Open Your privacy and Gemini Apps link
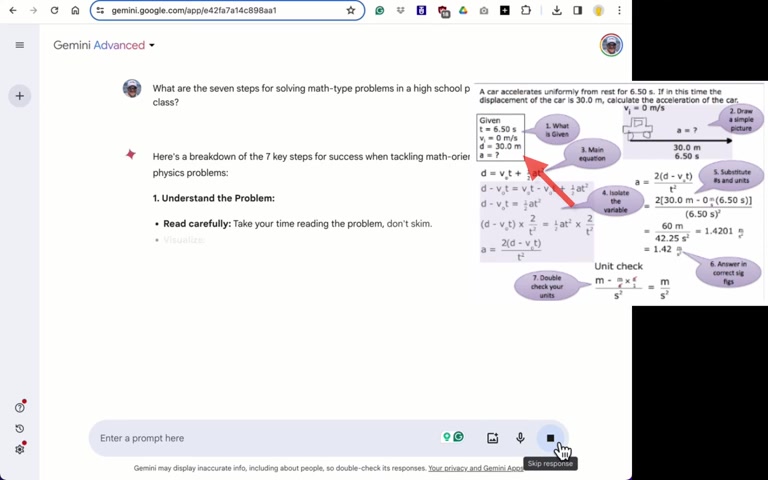768x480 pixels. point(476,468)
